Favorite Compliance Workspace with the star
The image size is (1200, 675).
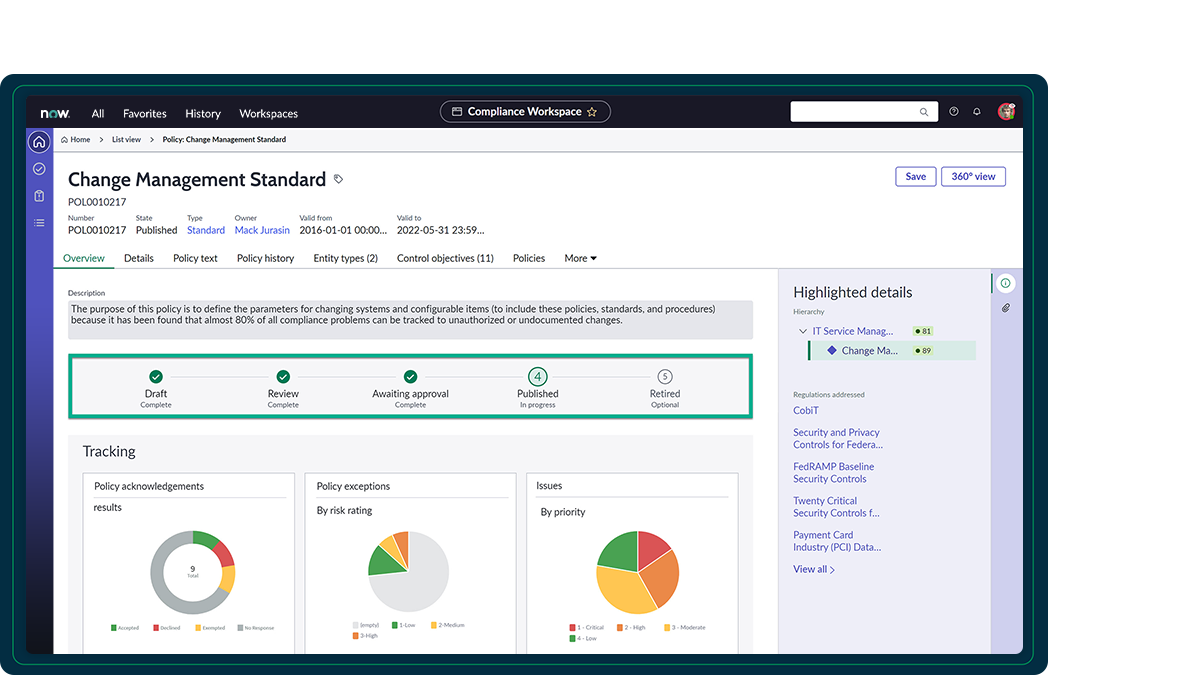click(x=592, y=112)
